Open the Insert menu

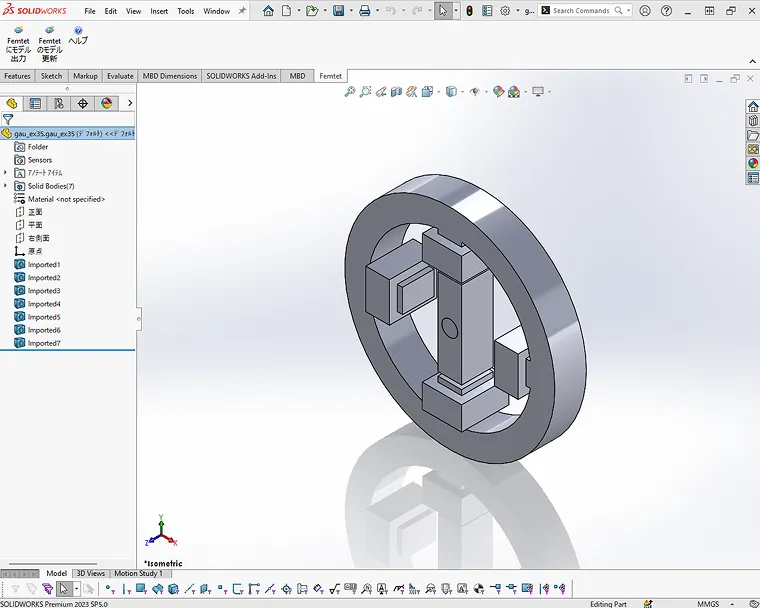point(159,11)
